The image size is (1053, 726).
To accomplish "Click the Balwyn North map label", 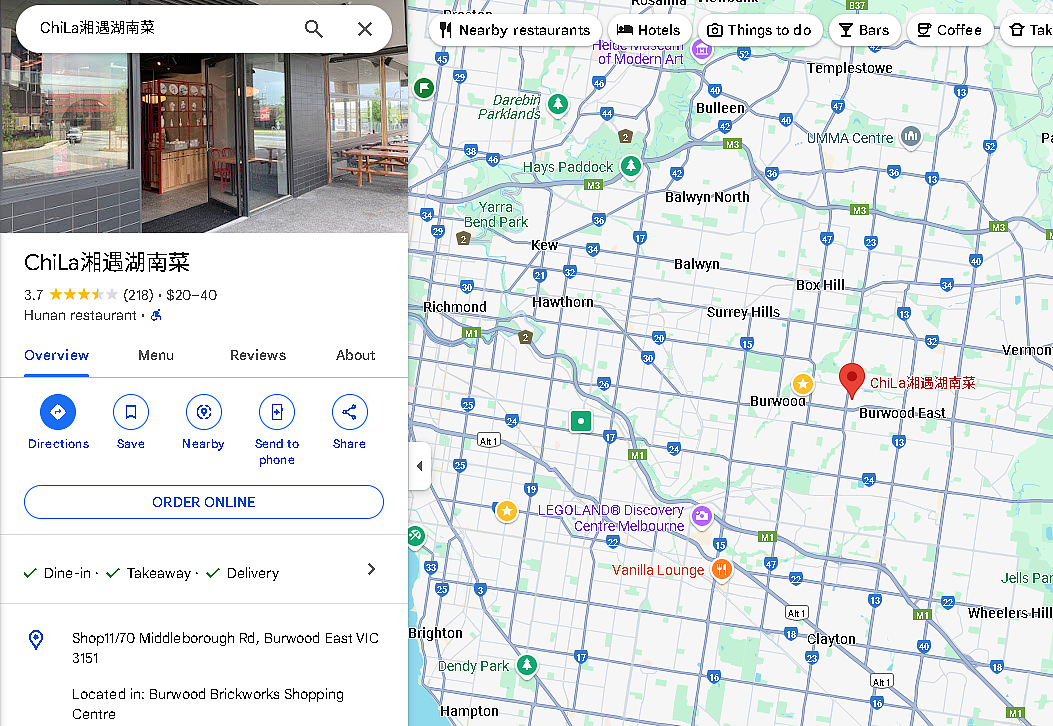I will pyautogui.click(x=707, y=197).
